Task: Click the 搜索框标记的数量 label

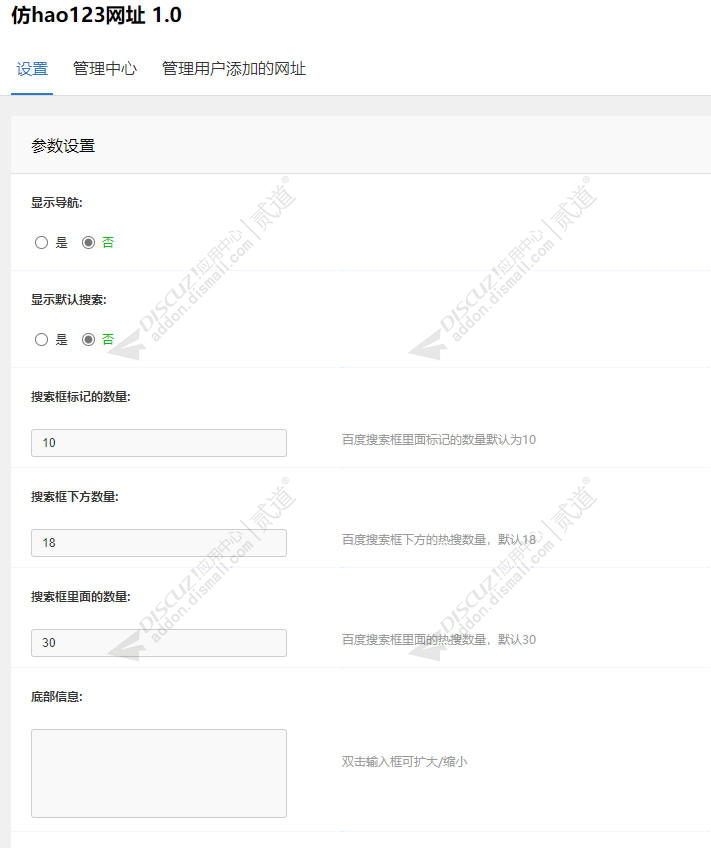Action: pos(81,396)
